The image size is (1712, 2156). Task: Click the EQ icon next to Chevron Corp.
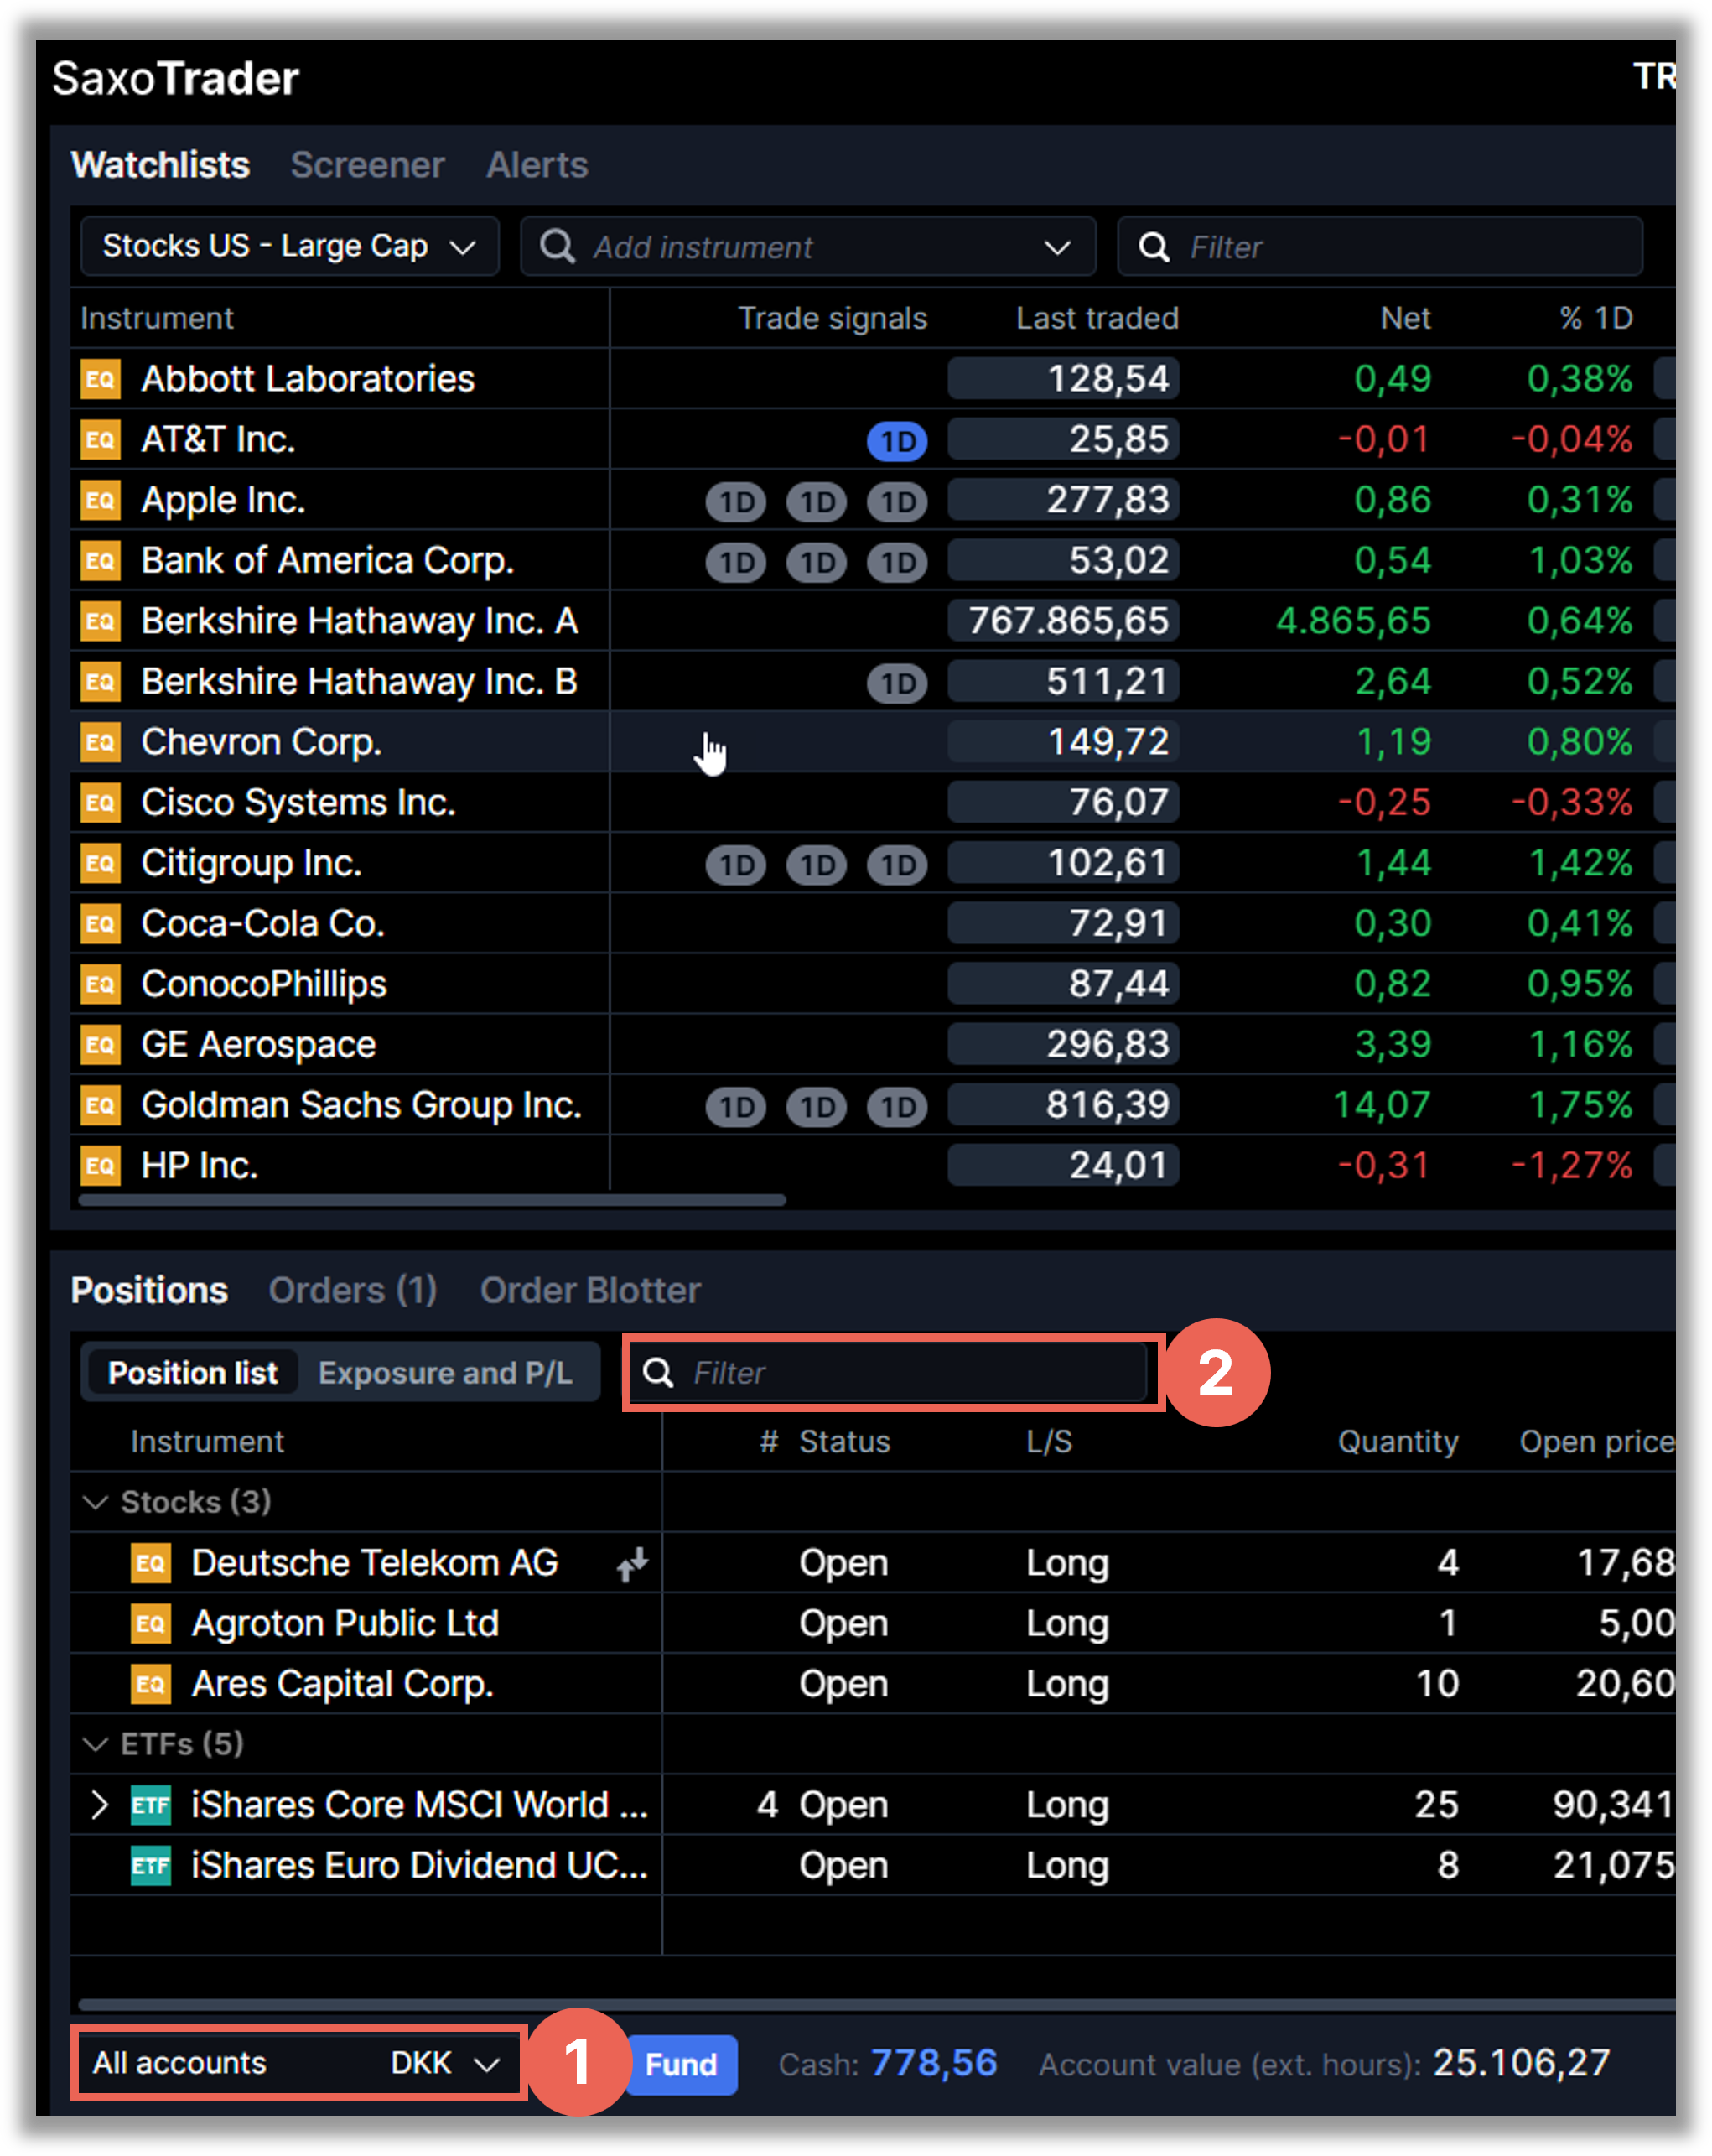(x=100, y=742)
